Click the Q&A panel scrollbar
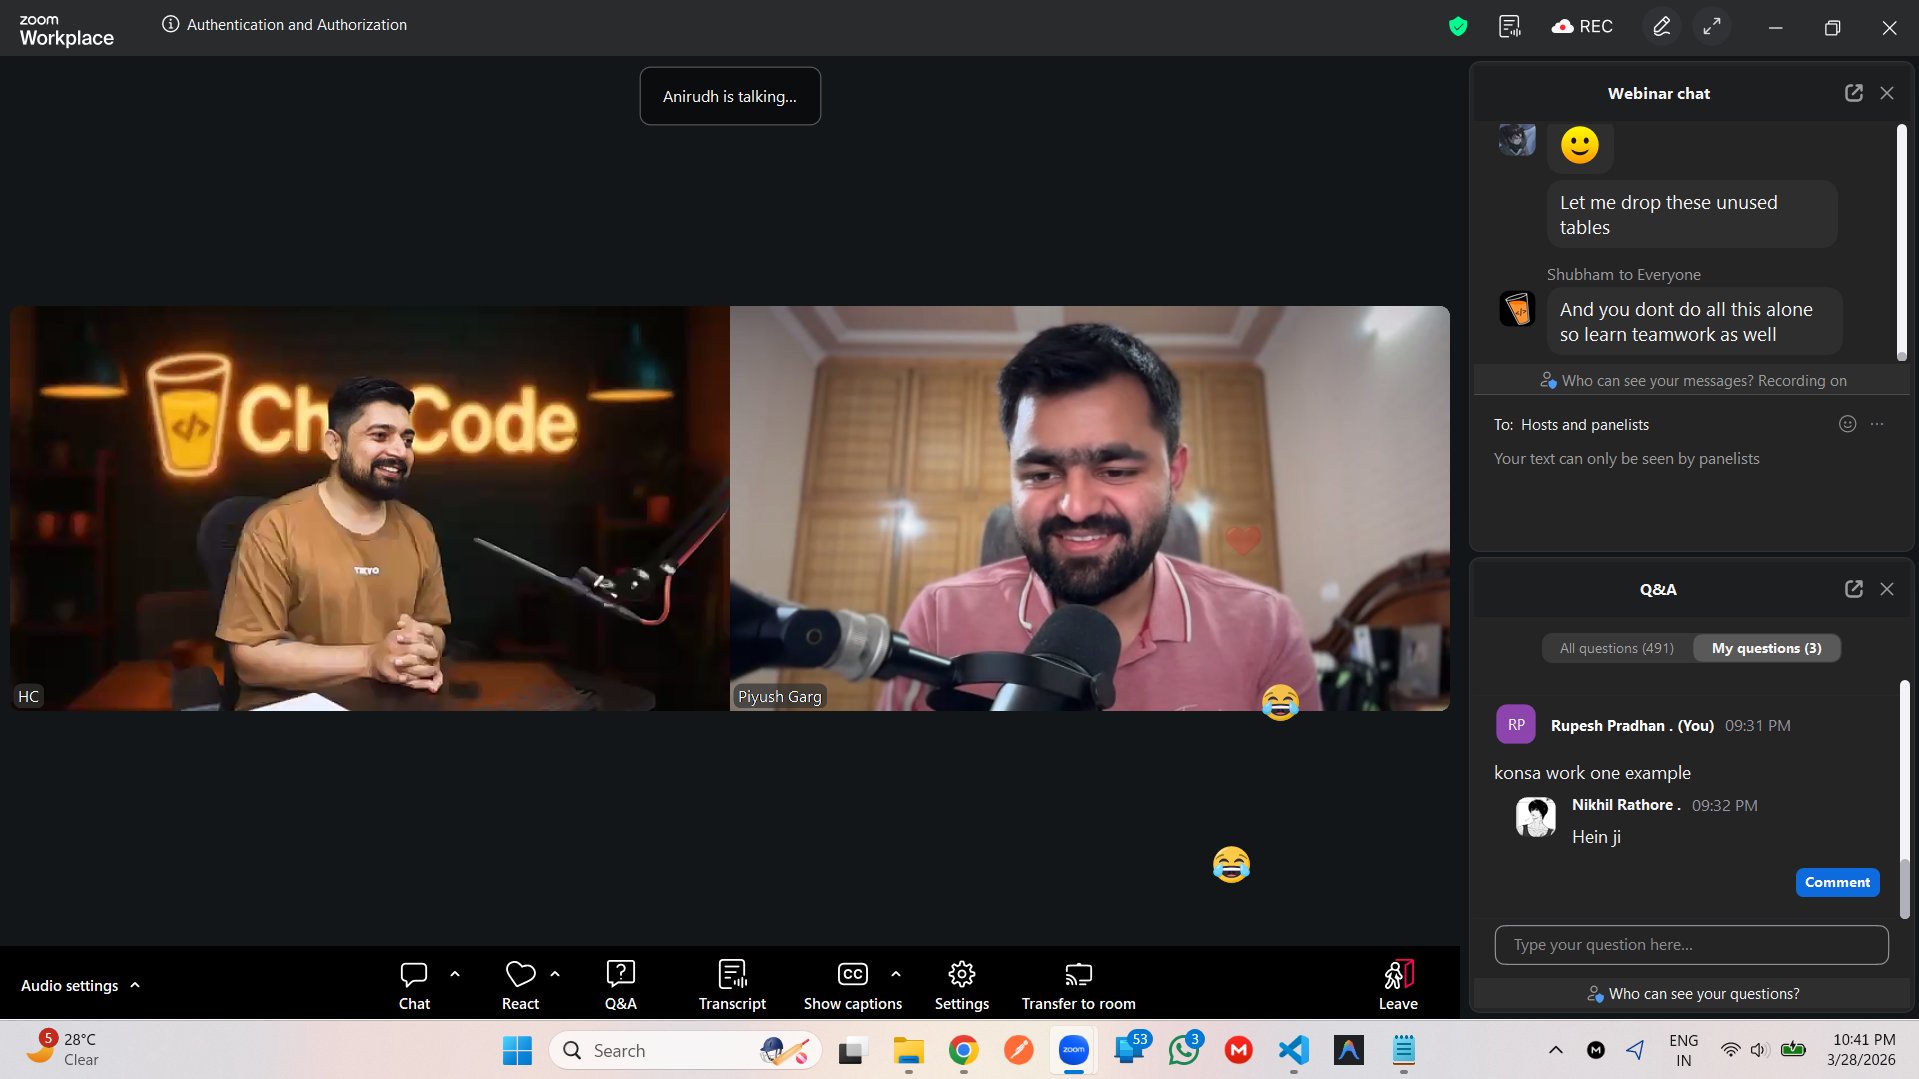The height and width of the screenshot is (1079, 1919). coord(1904,799)
